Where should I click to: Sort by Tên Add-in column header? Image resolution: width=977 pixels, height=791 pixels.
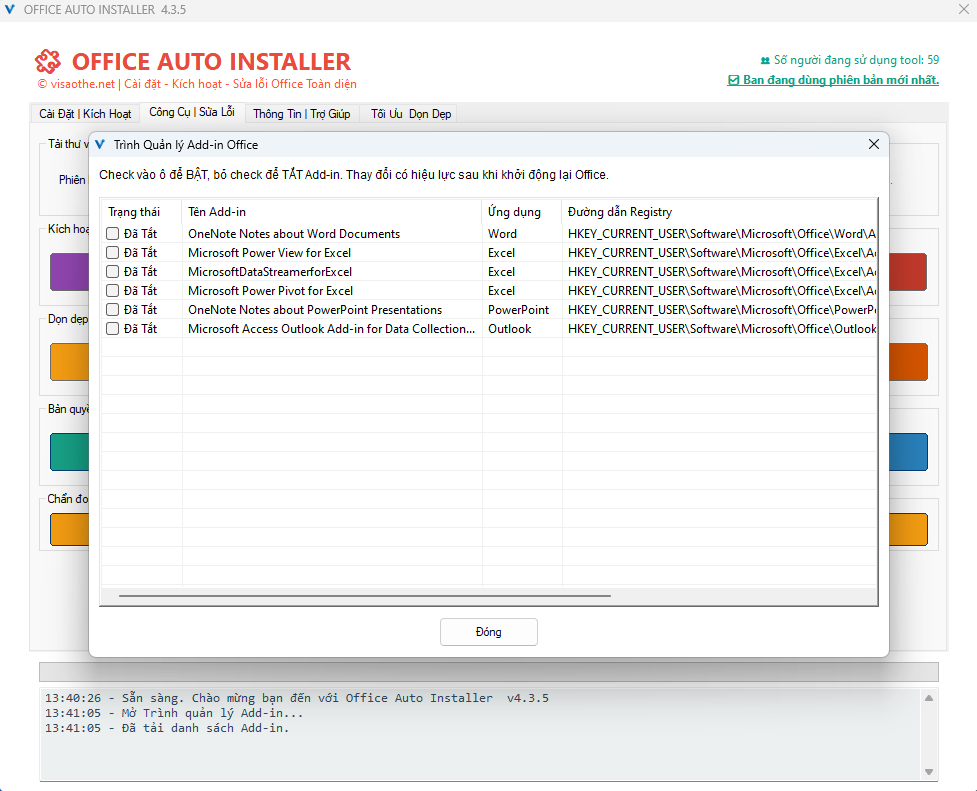click(x=331, y=212)
